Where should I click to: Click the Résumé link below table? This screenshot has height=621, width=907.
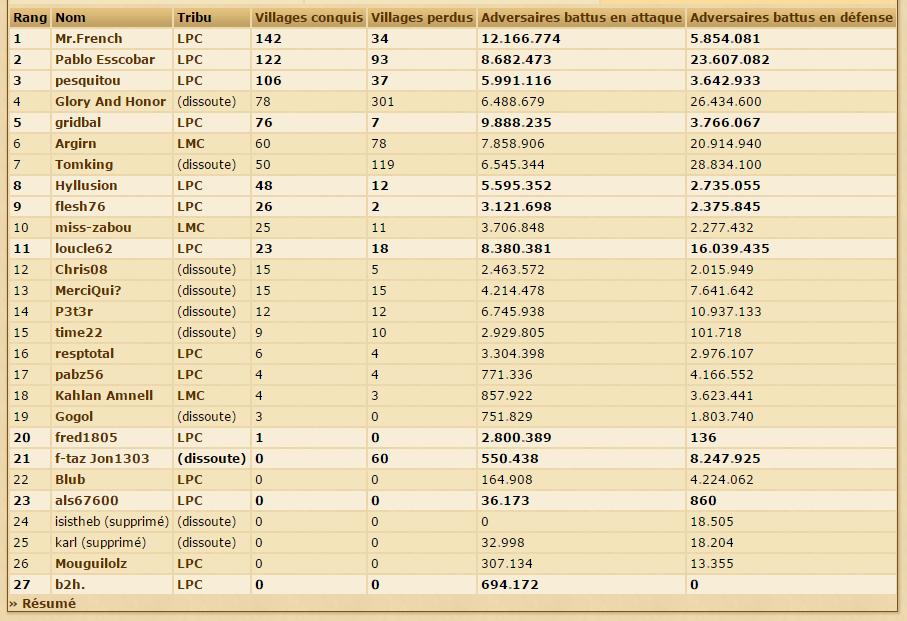(49, 604)
